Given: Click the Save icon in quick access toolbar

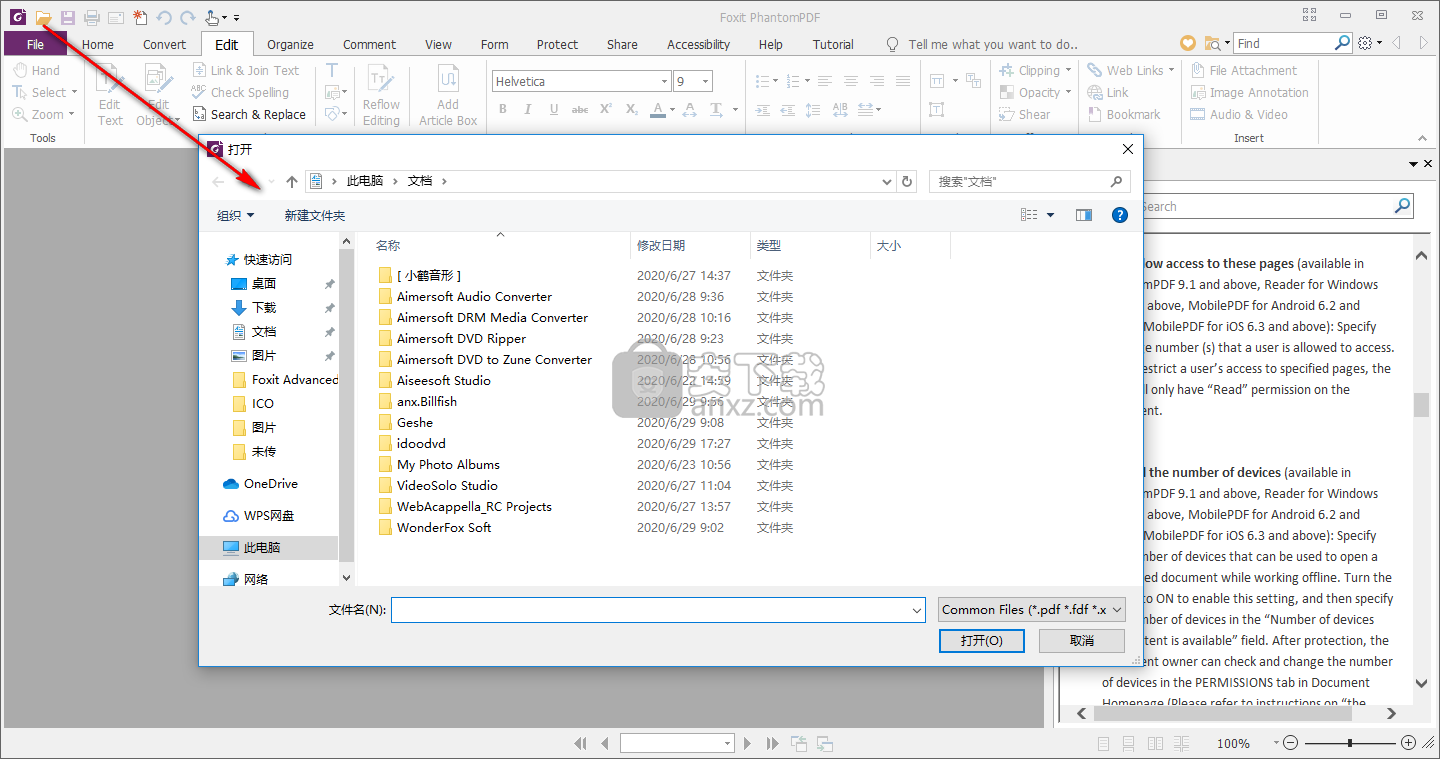Looking at the screenshot, I should [68, 17].
